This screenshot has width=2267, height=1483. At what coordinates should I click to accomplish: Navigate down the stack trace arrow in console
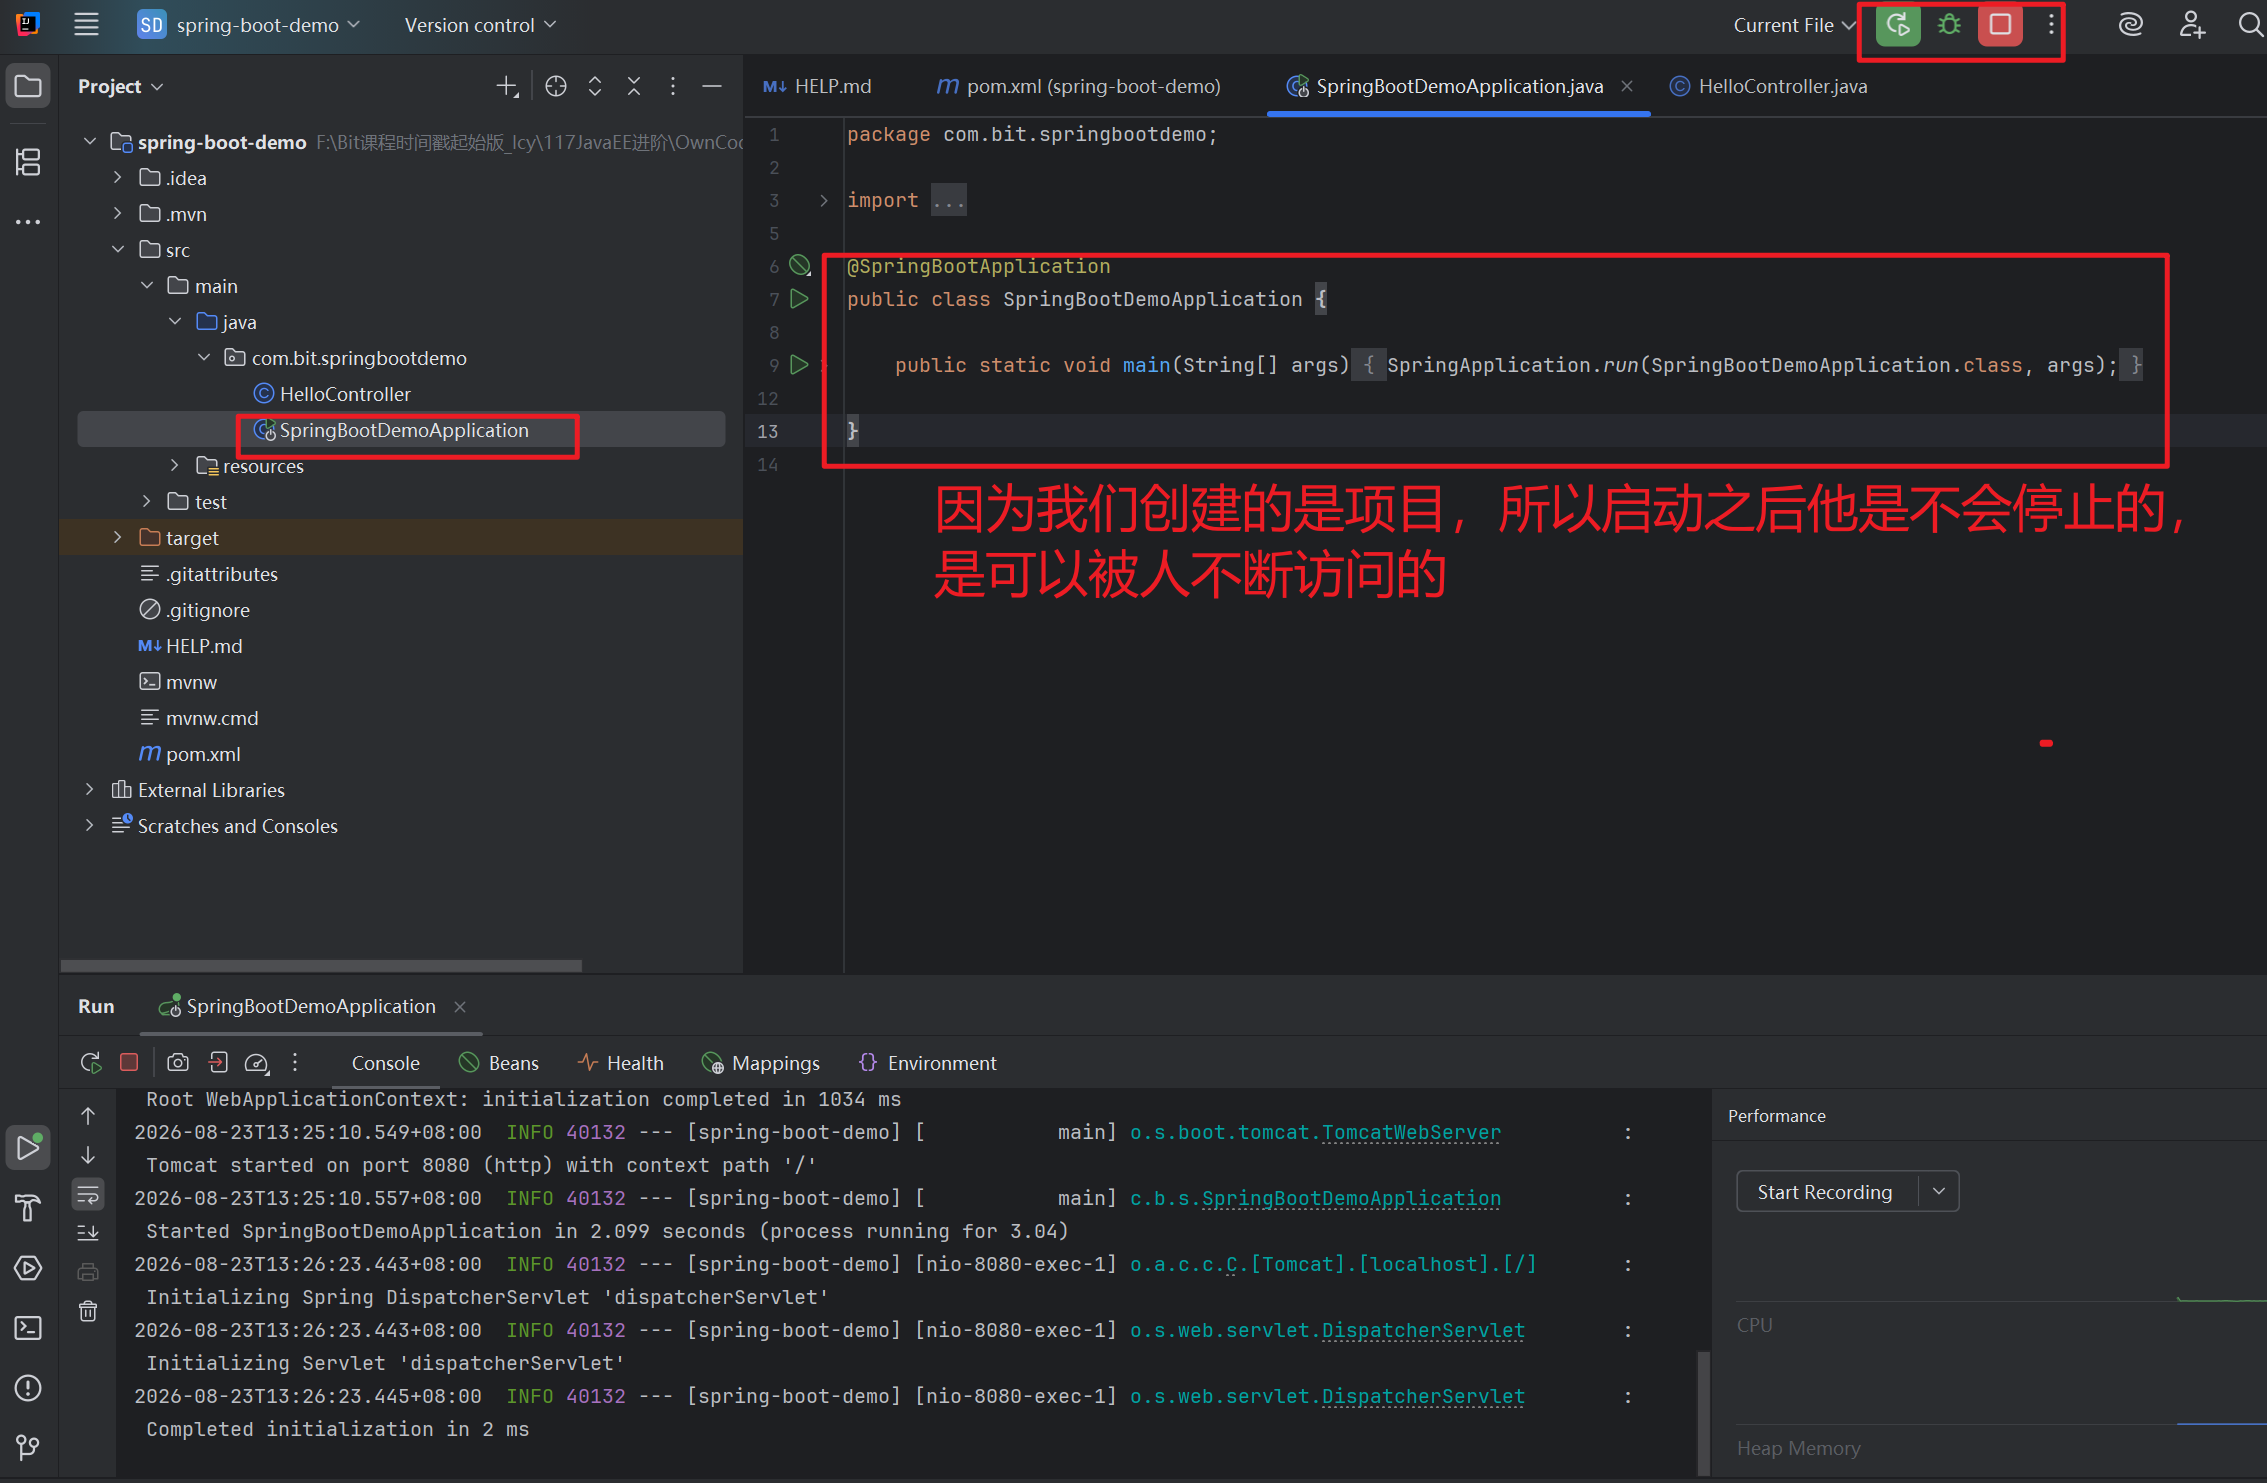point(88,1155)
